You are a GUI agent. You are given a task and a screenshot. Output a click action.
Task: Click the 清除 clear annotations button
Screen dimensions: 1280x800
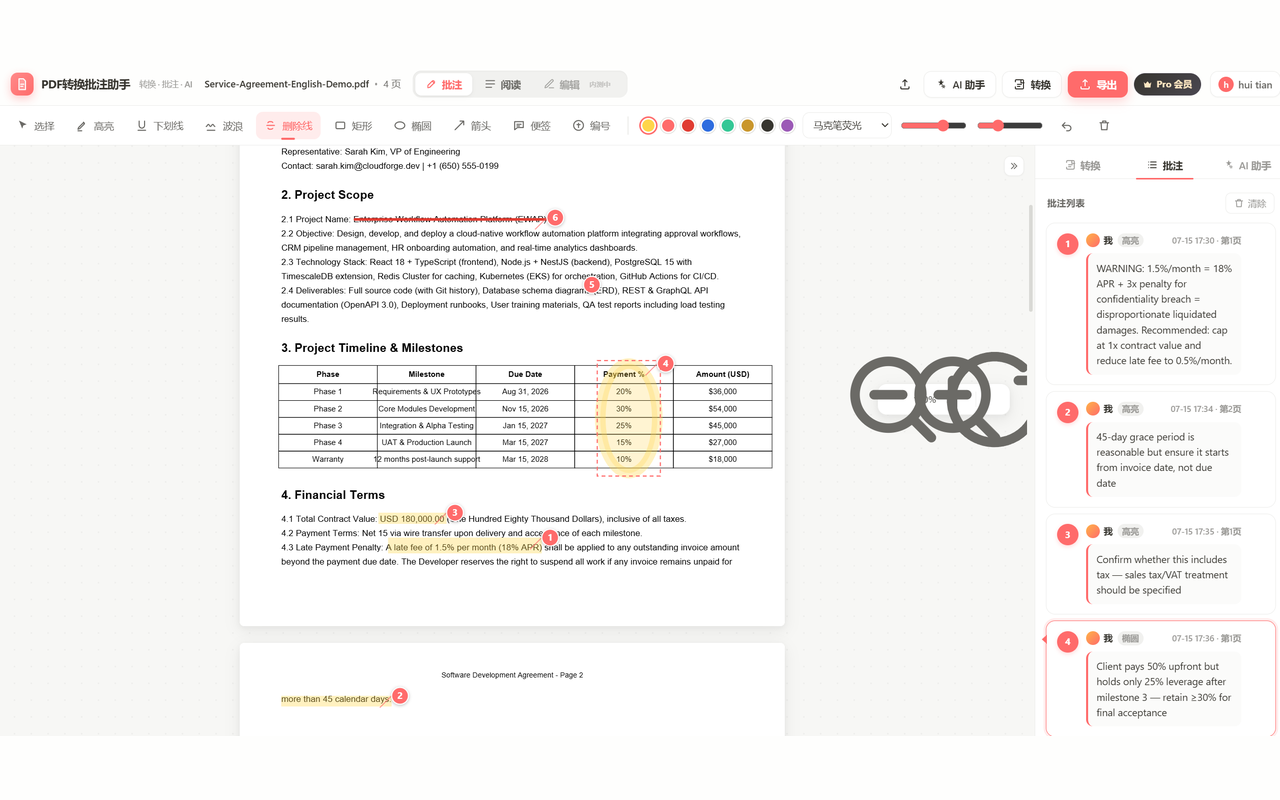(1249, 203)
